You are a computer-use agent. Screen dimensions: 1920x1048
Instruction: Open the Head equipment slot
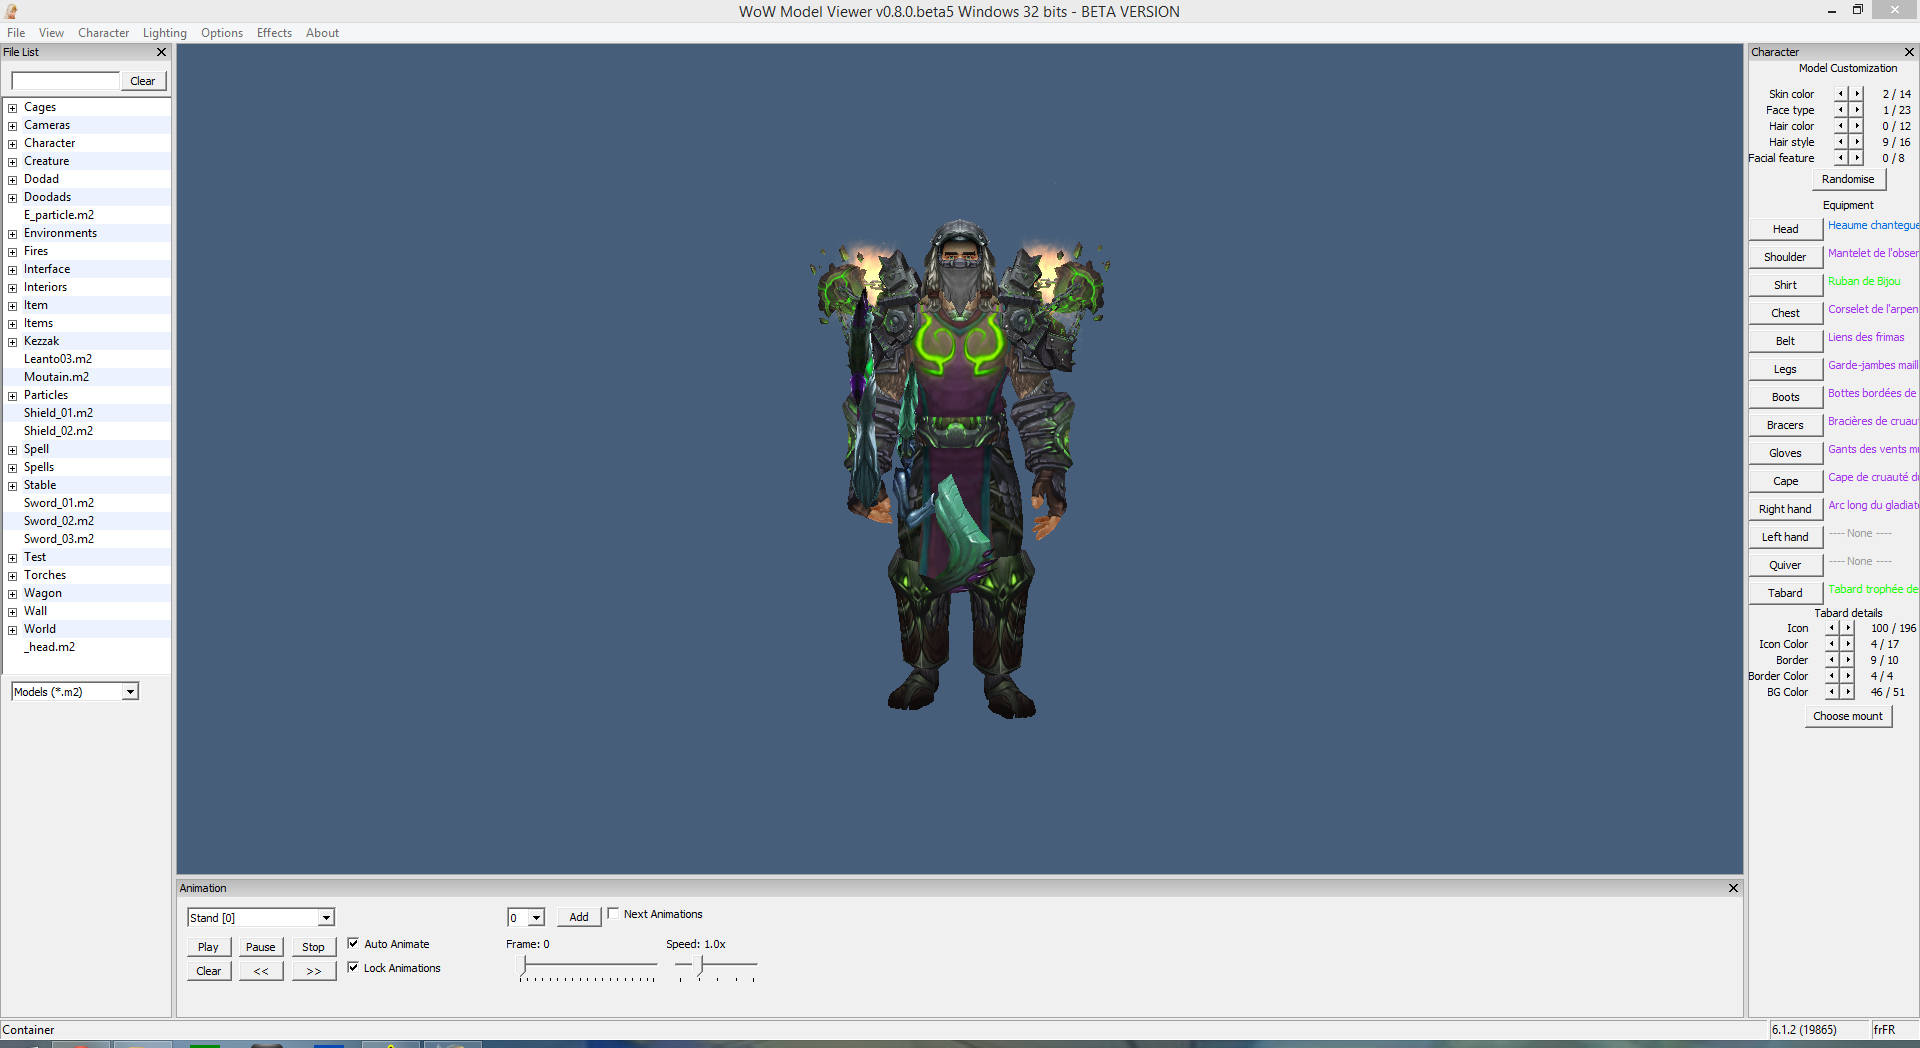[1784, 229]
